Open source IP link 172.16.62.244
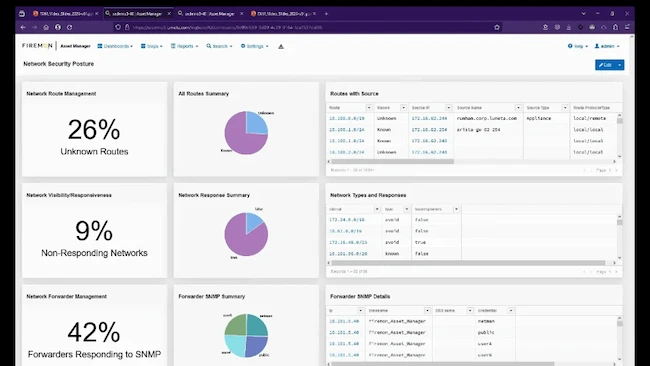This screenshot has width=650, height=366. pos(429,119)
